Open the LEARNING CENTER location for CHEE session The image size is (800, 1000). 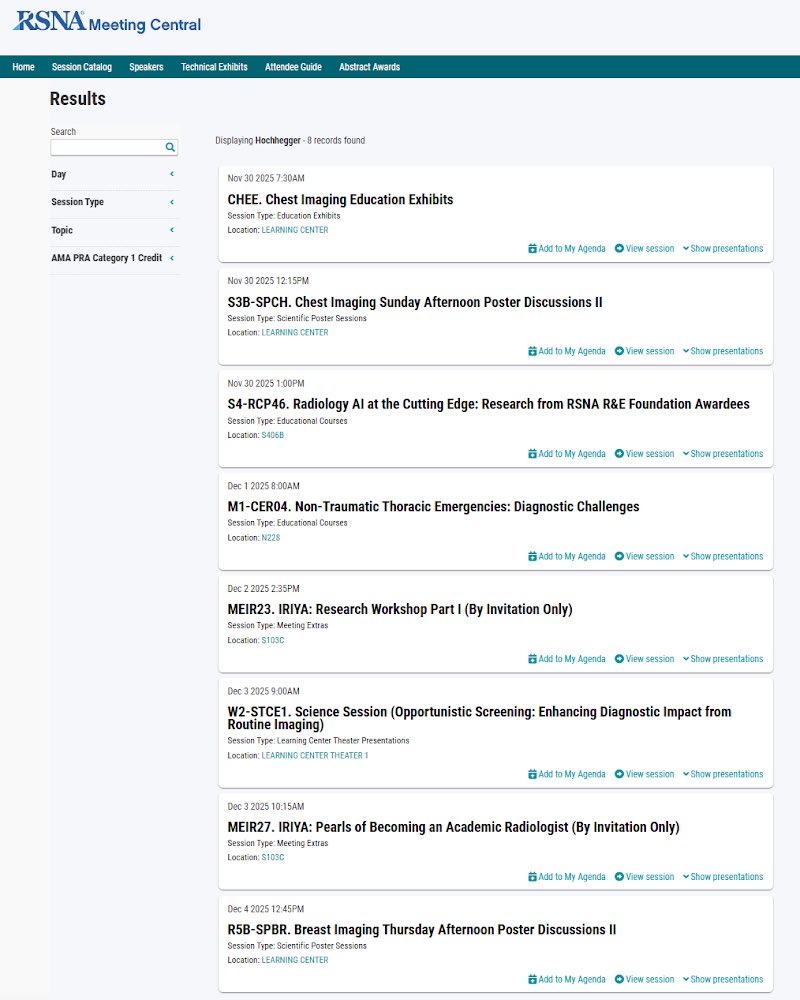[295, 230]
